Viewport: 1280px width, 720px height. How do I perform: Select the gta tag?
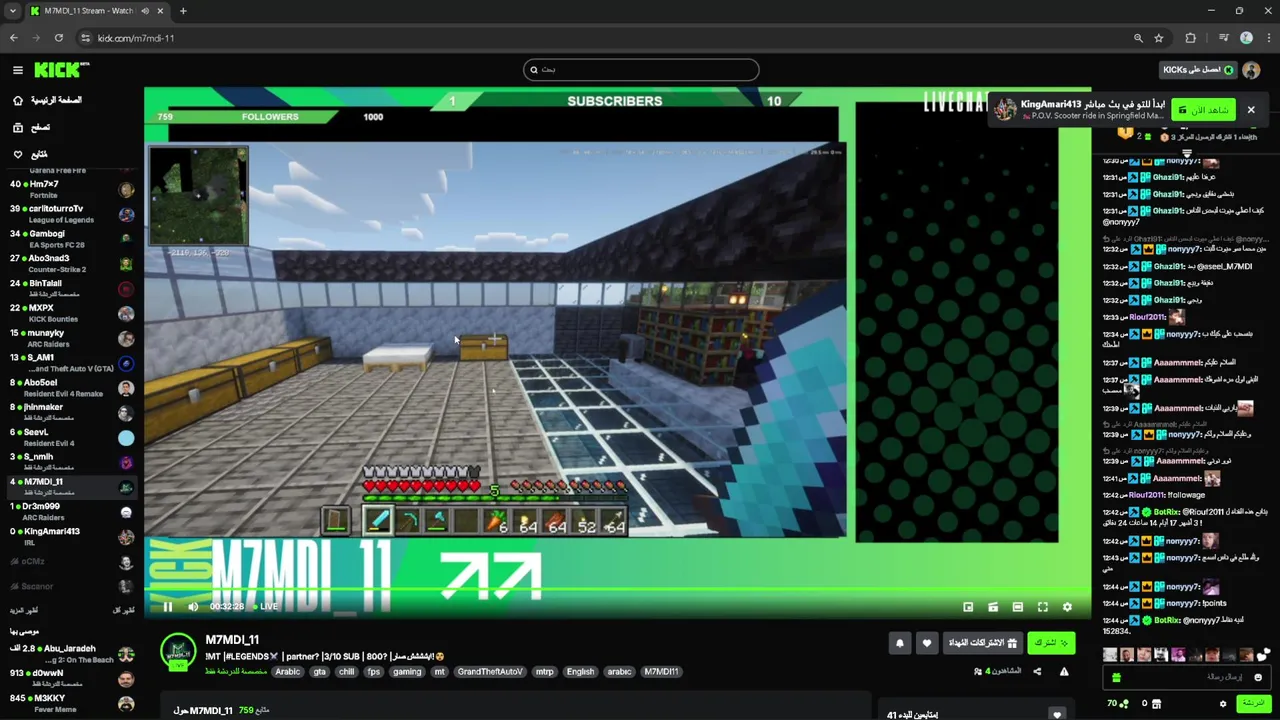click(320, 672)
